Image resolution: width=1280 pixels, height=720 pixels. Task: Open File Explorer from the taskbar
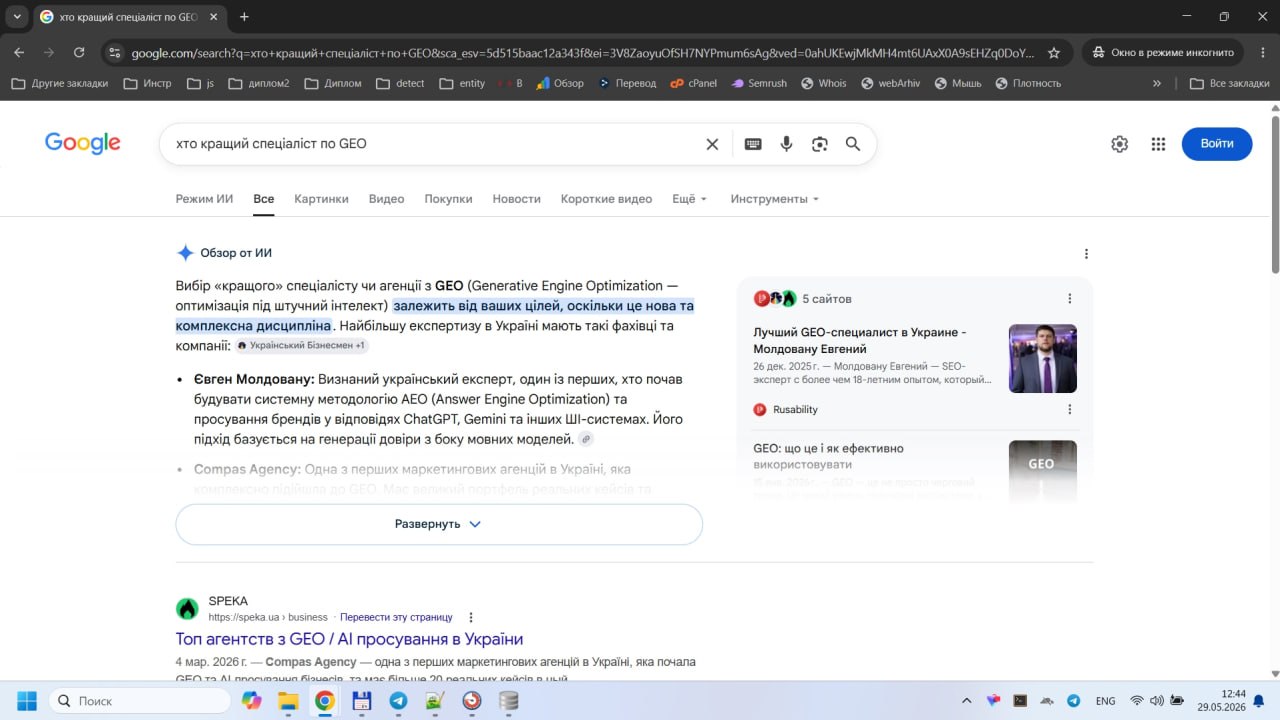point(288,701)
